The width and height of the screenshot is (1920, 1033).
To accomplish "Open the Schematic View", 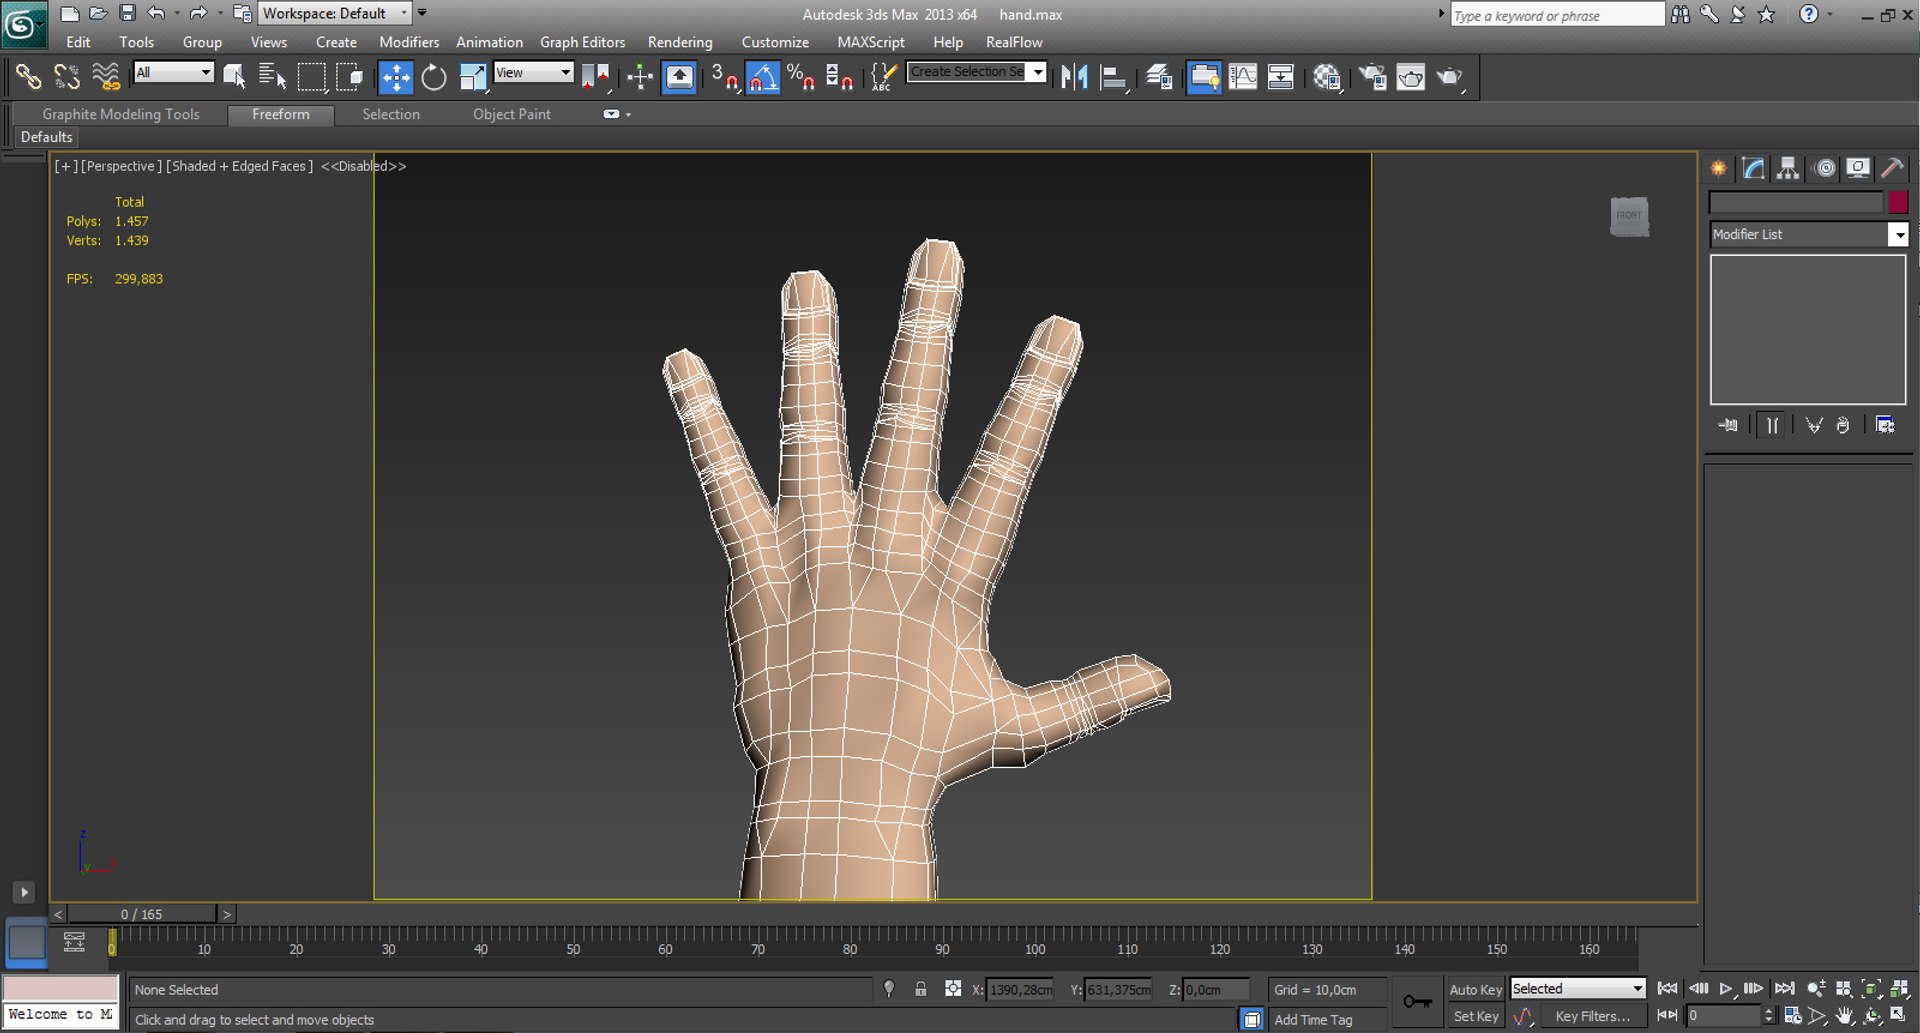I will click(1281, 77).
